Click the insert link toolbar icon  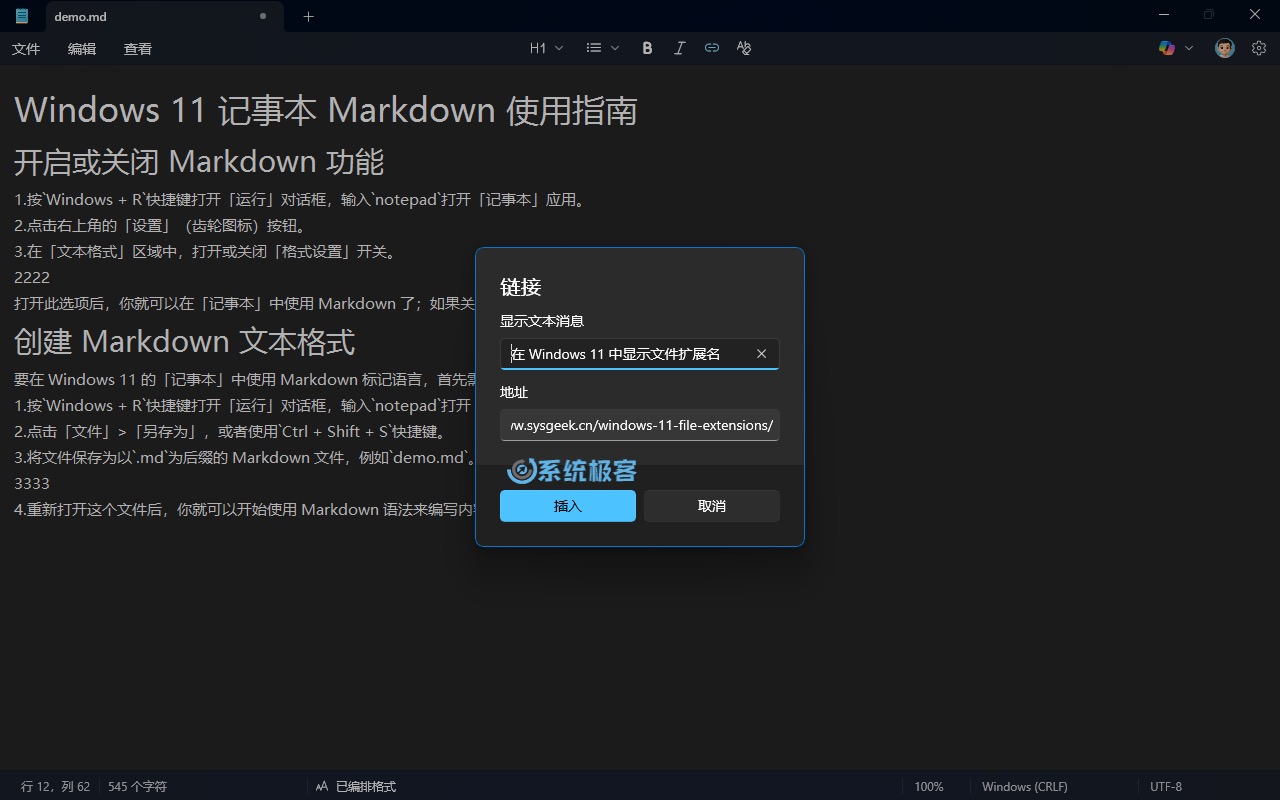pos(711,48)
